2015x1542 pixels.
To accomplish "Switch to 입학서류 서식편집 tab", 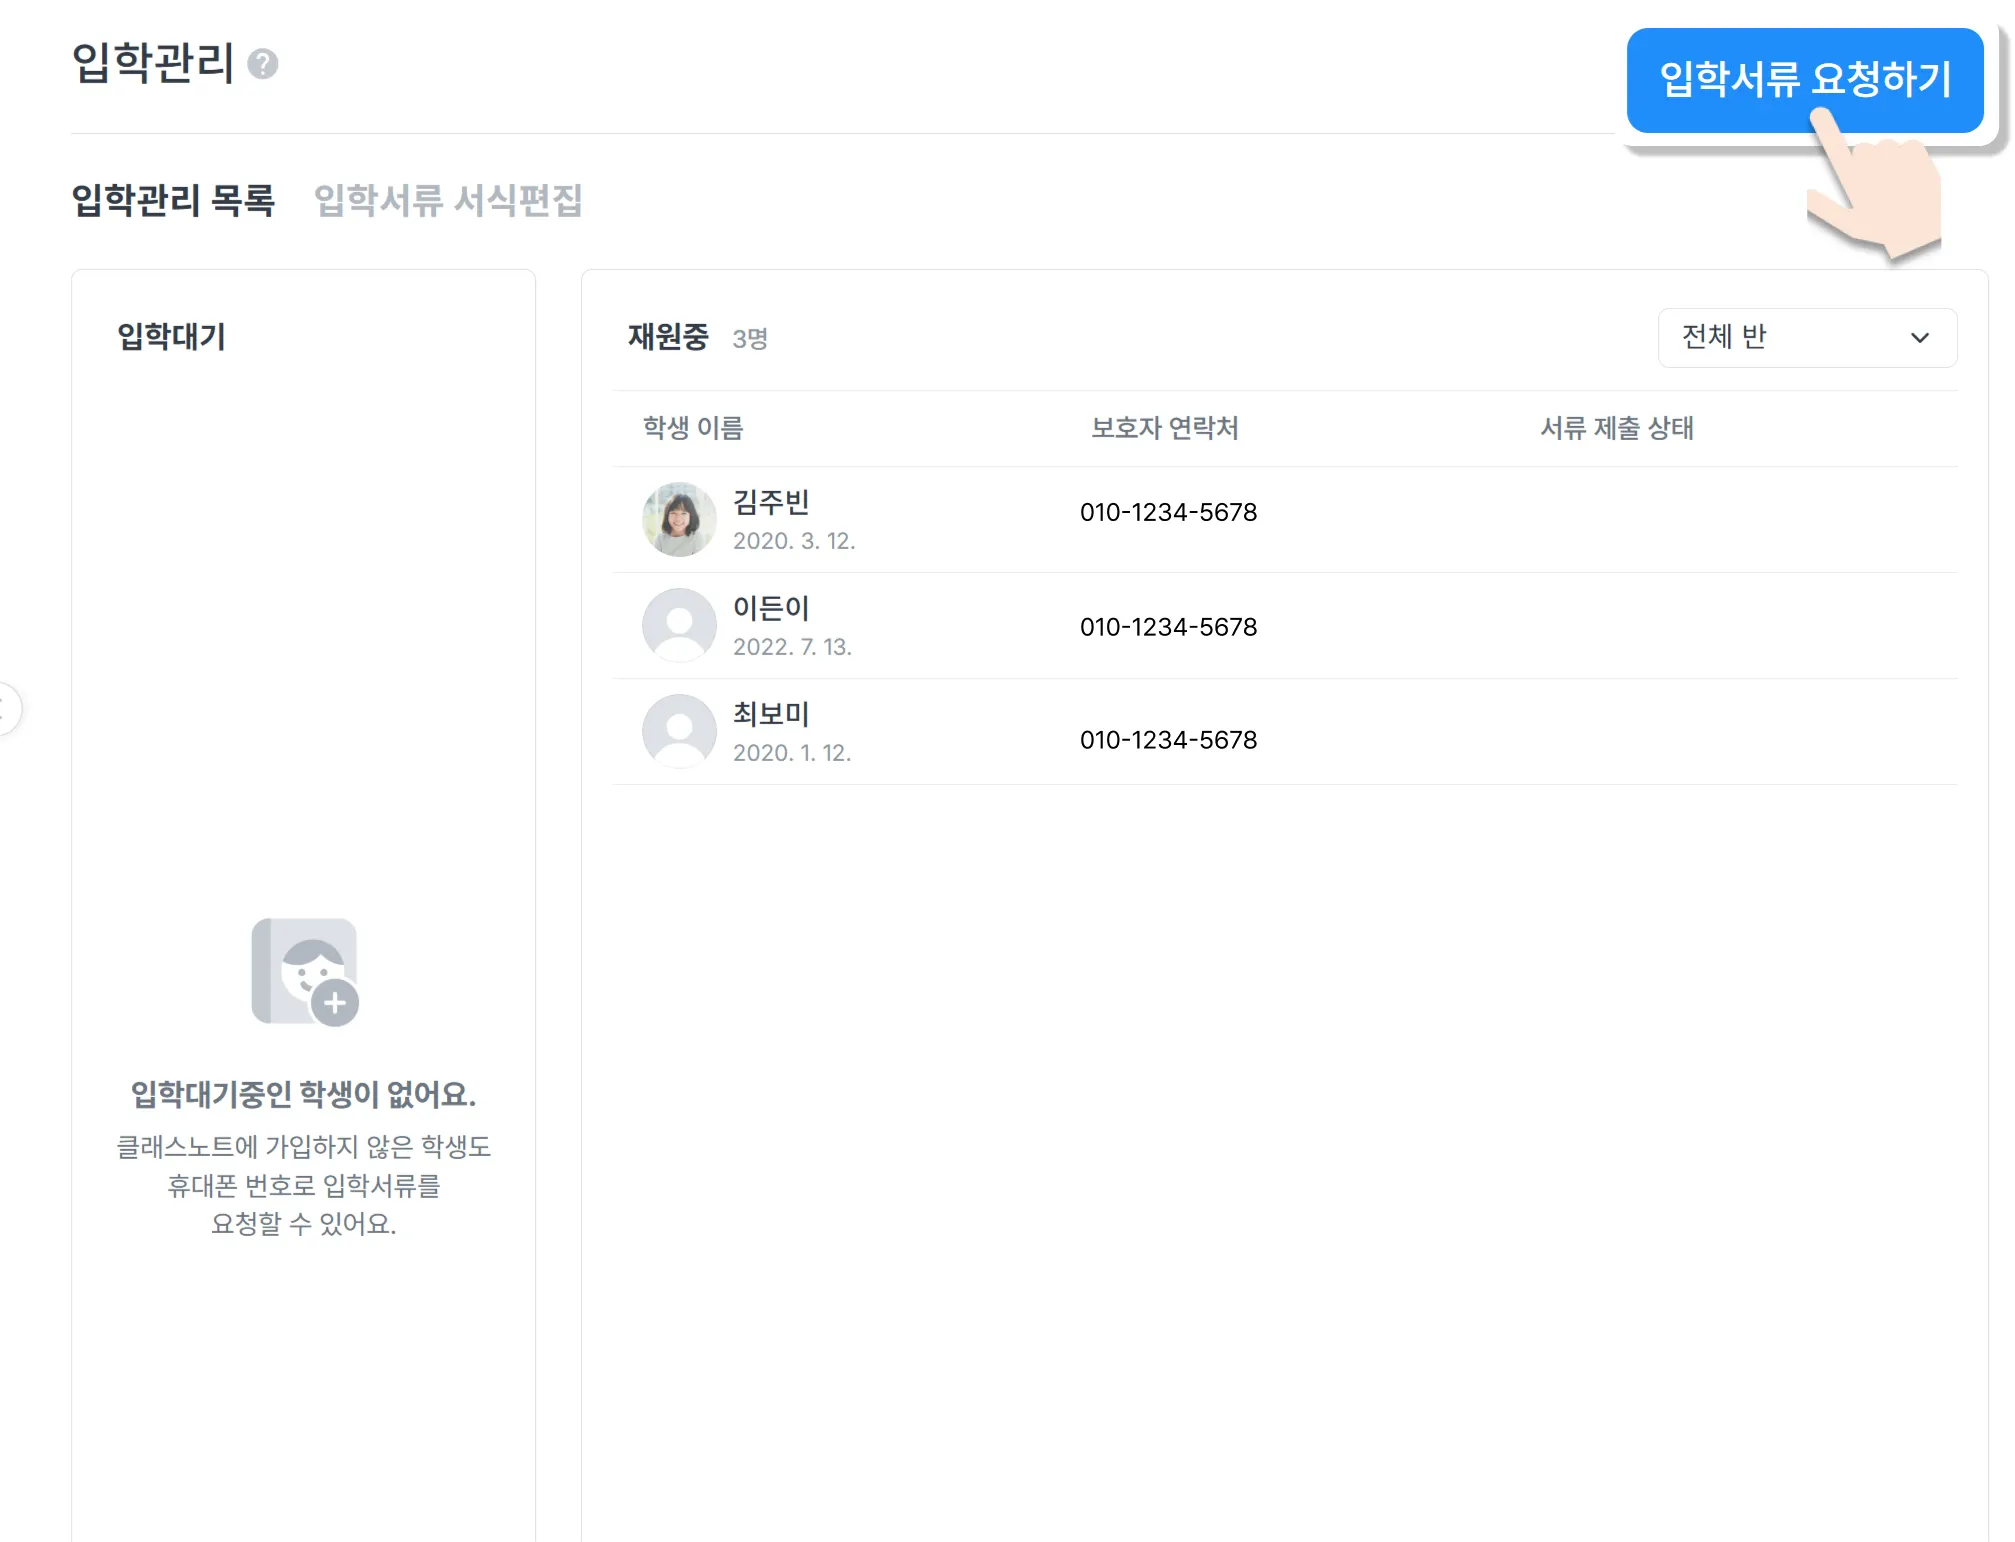I will [x=448, y=200].
